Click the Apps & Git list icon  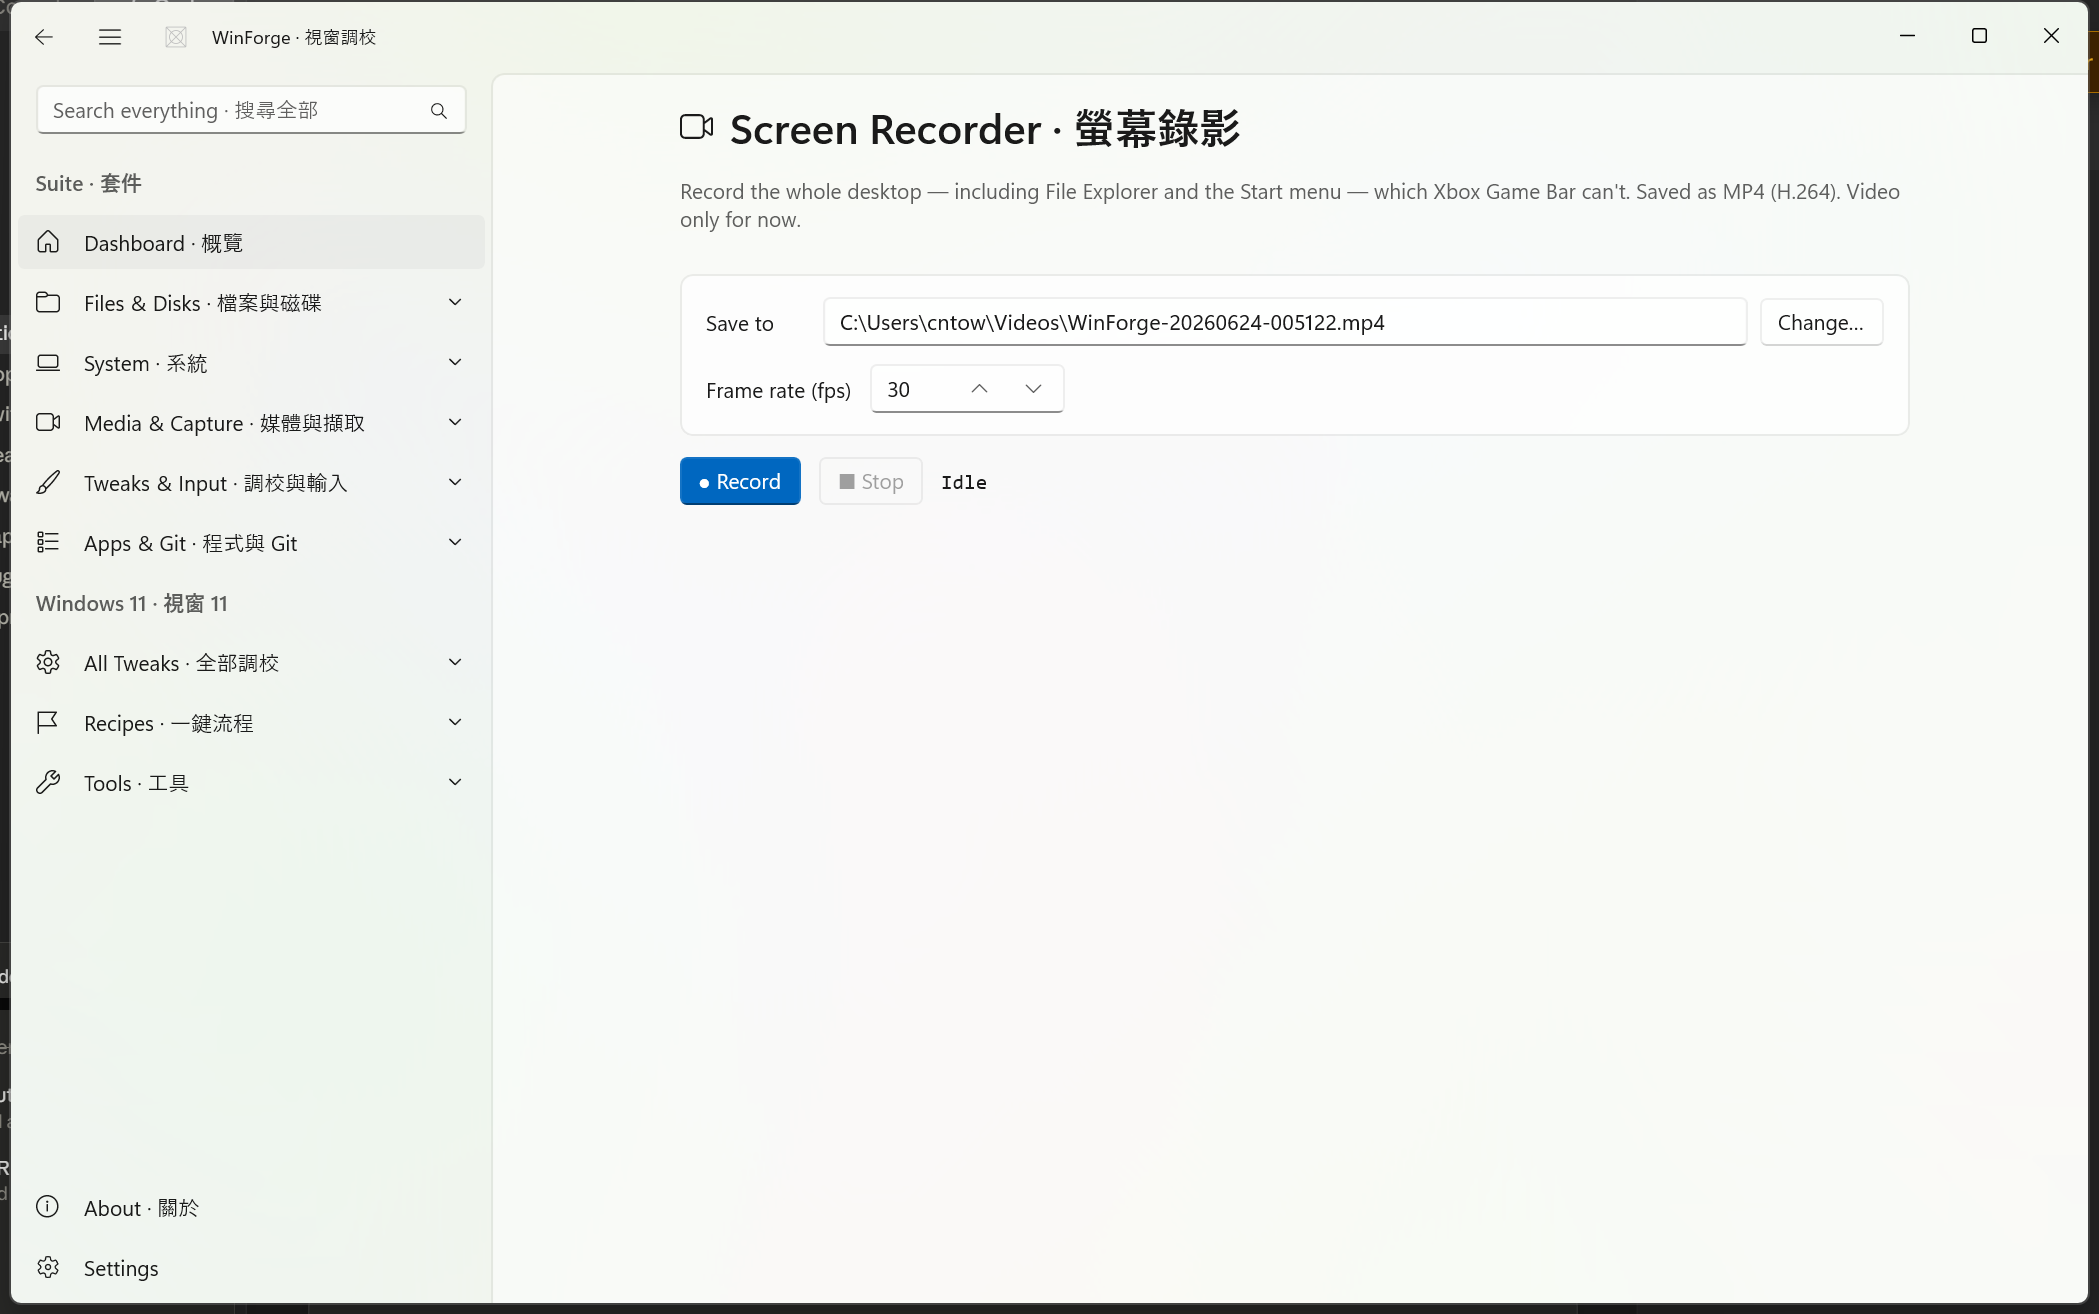pos(48,542)
